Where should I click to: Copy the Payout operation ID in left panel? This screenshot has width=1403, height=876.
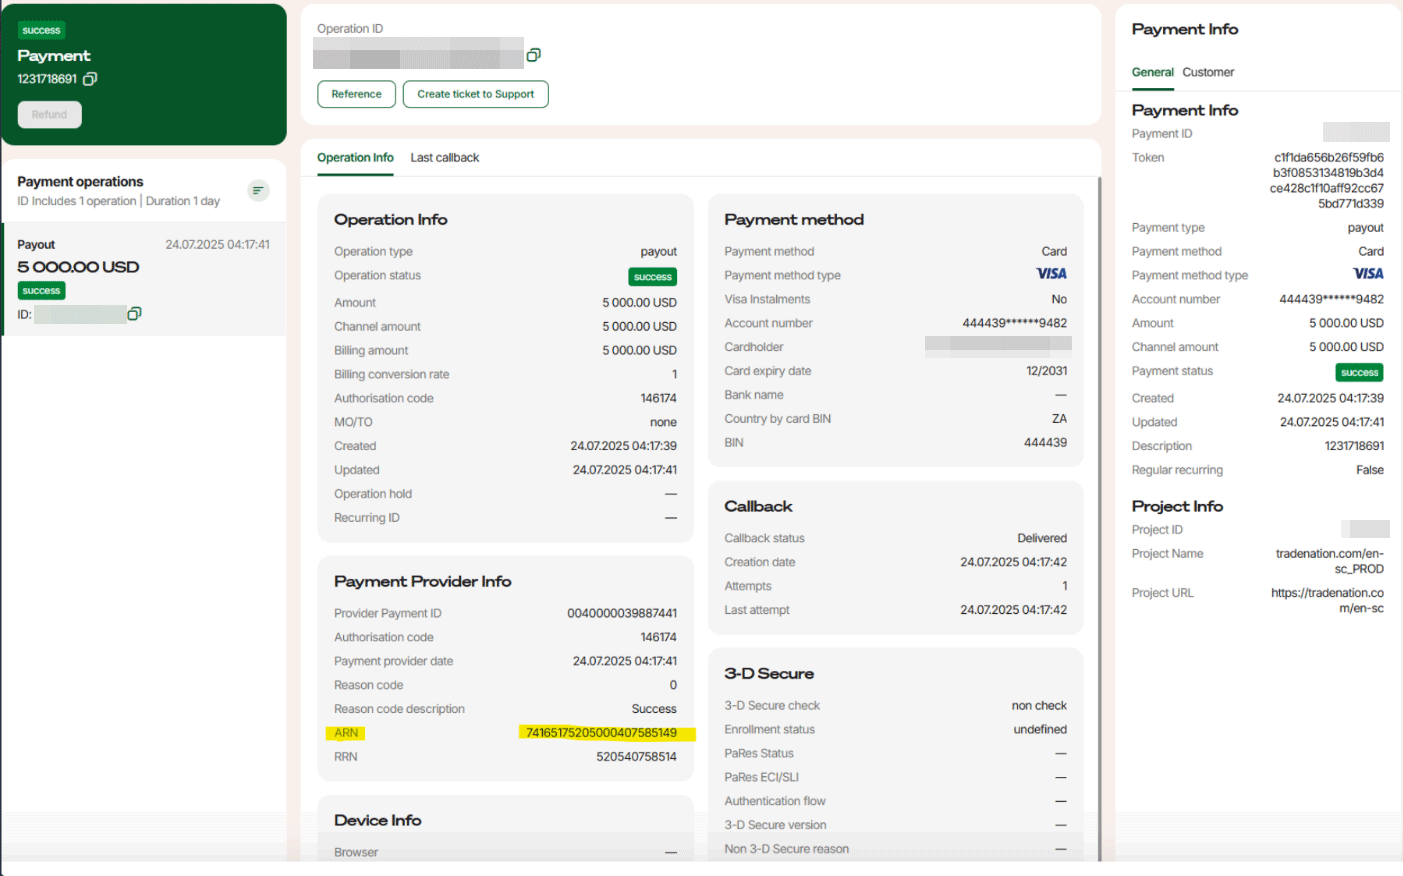pyautogui.click(x=134, y=314)
